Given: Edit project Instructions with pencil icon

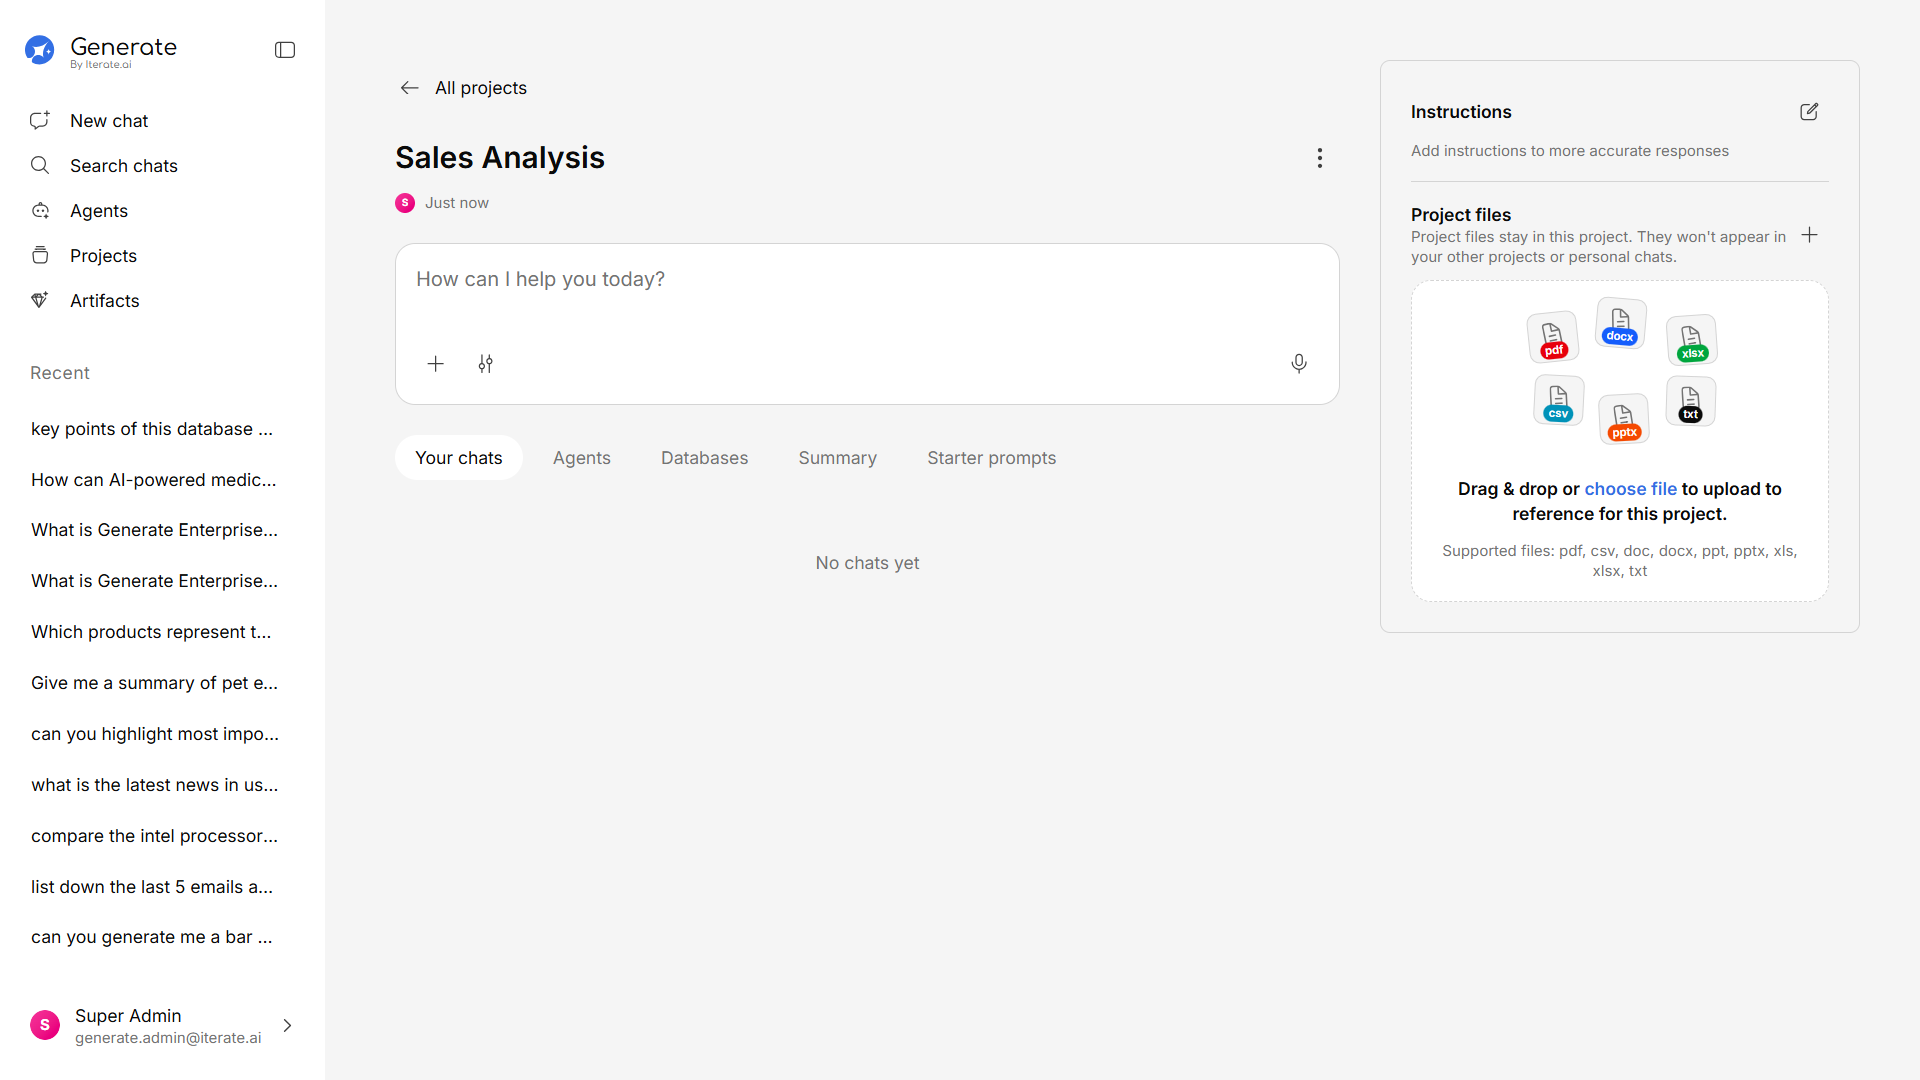Looking at the screenshot, I should pyautogui.click(x=1808, y=112).
